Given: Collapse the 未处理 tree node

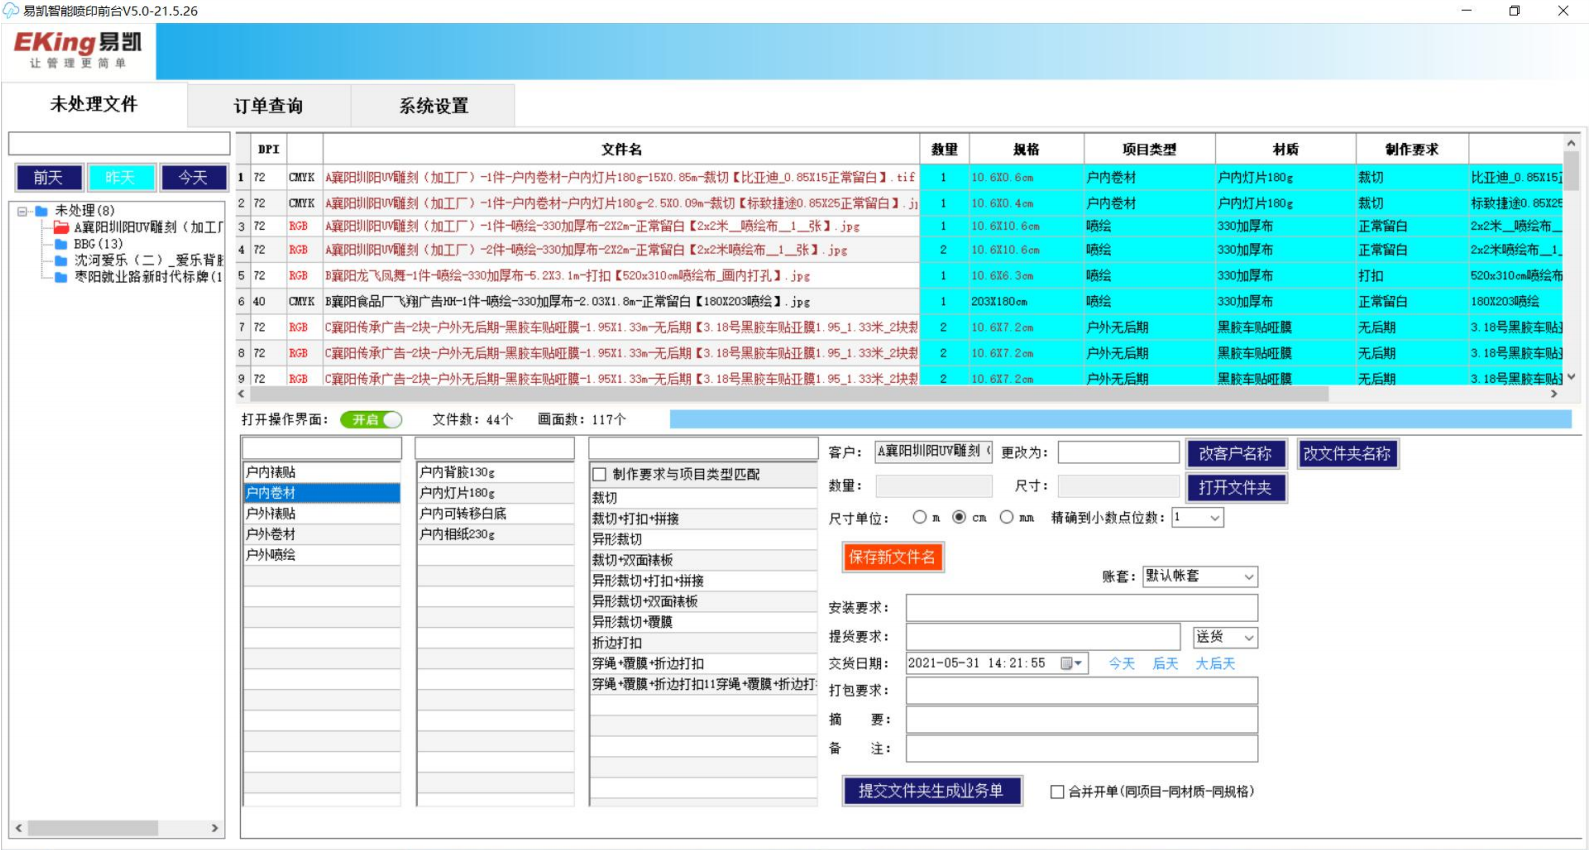Looking at the screenshot, I should [22, 211].
